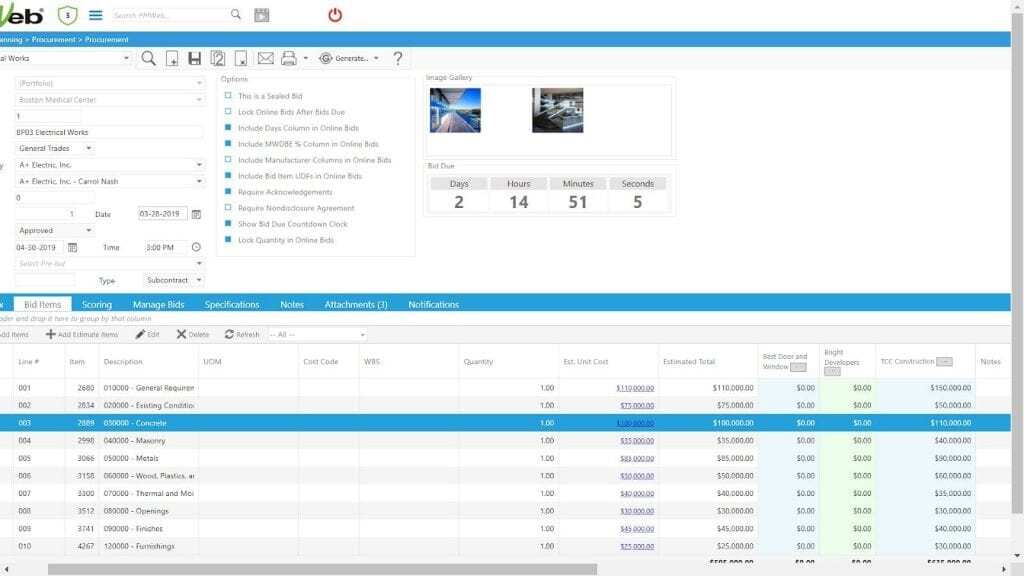
Task: Open the calendar picker beside 03-28-2019 date
Action: click(196, 214)
